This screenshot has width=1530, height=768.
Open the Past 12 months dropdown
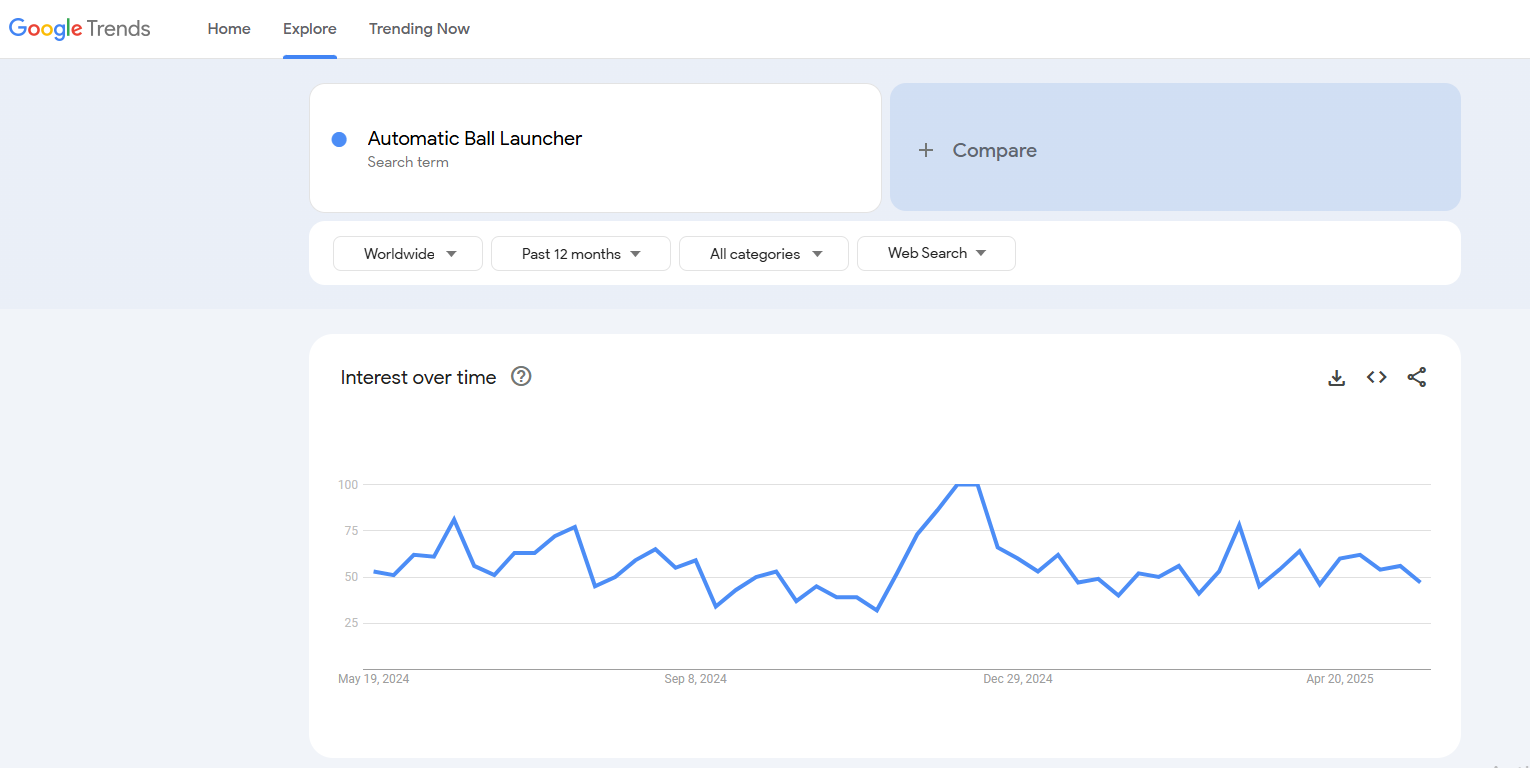pyautogui.click(x=581, y=254)
